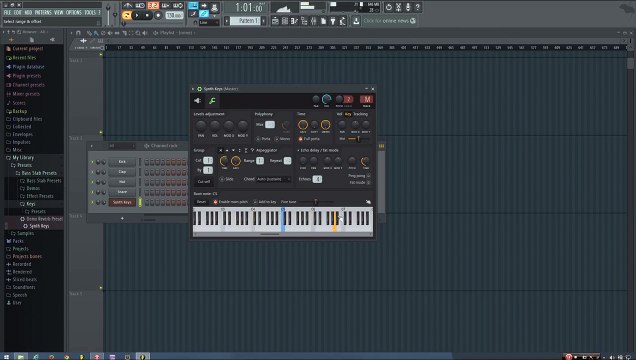636x360 pixels.
Task: Click the Cut self button
Action: pyautogui.click(x=204, y=182)
